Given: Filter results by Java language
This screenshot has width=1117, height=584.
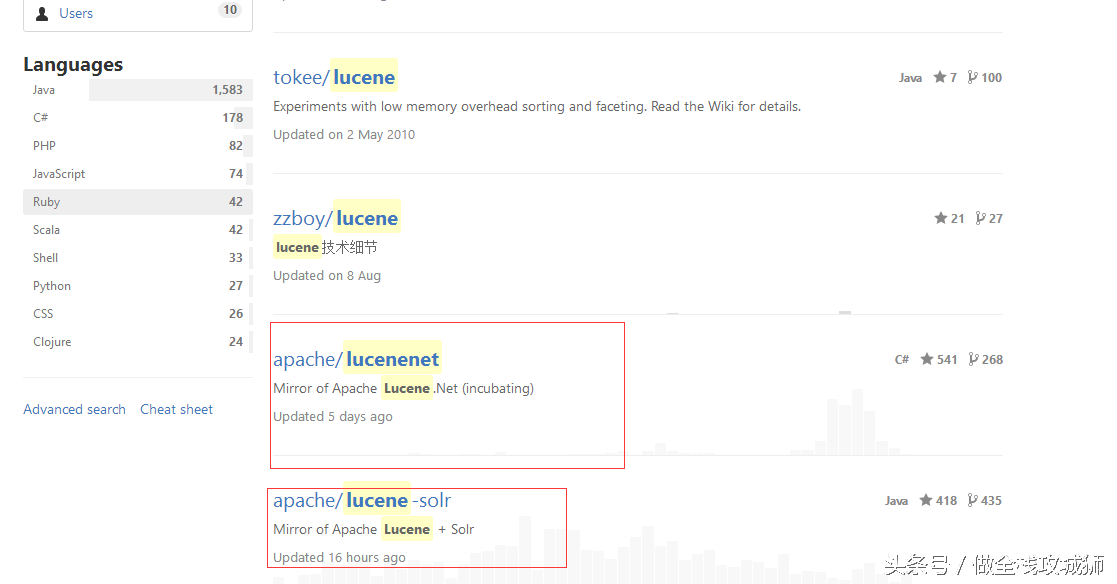Looking at the screenshot, I should click(x=137, y=90).
